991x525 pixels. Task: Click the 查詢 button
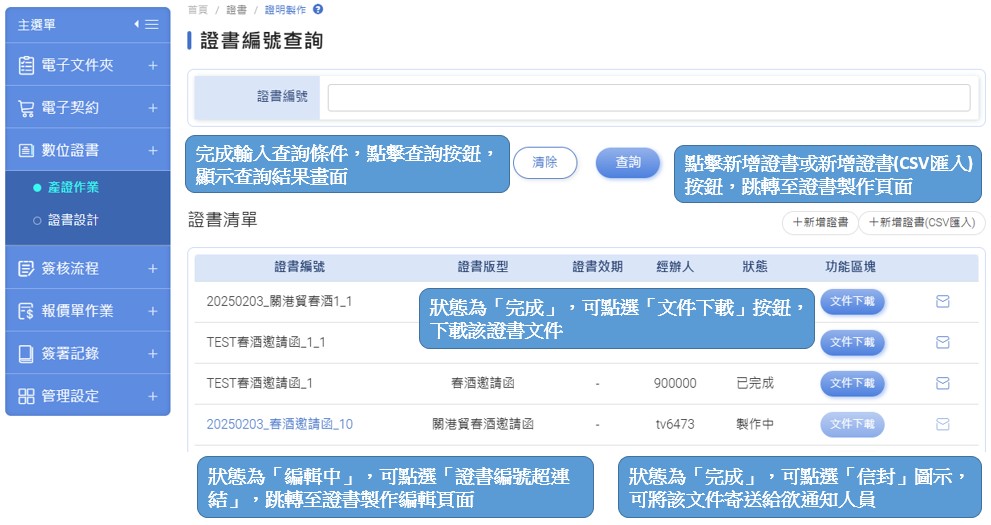pyautogui.click(x=628, y=162)
